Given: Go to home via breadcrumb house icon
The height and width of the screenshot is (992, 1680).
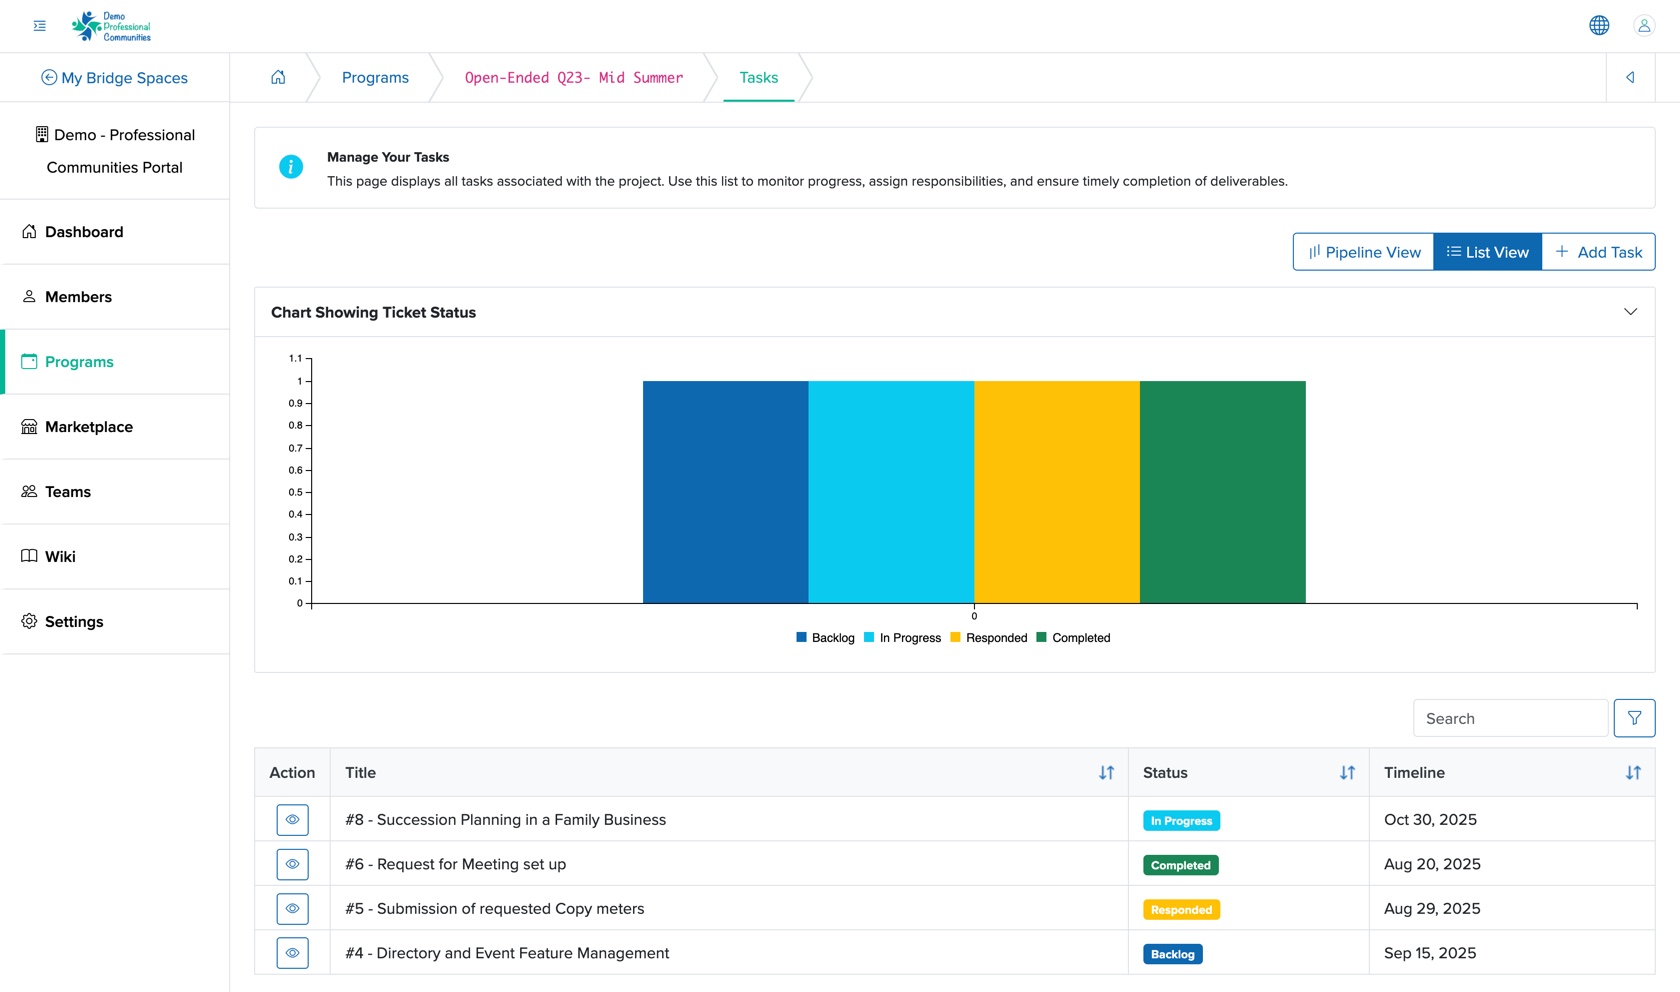Looking at the screenshot, I should pos(278,77).
